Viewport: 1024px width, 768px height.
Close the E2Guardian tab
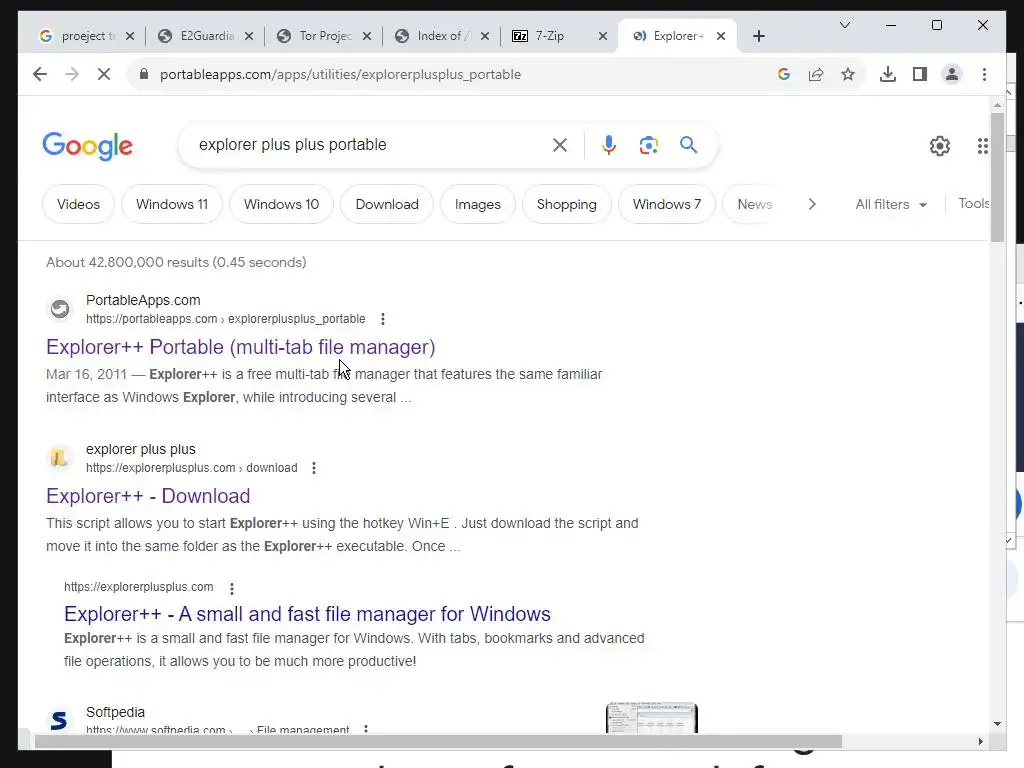click(249, 36)
